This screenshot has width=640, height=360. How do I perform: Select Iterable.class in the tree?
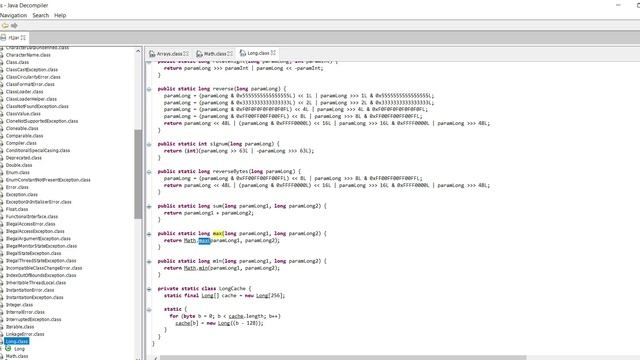click(20, 327)
